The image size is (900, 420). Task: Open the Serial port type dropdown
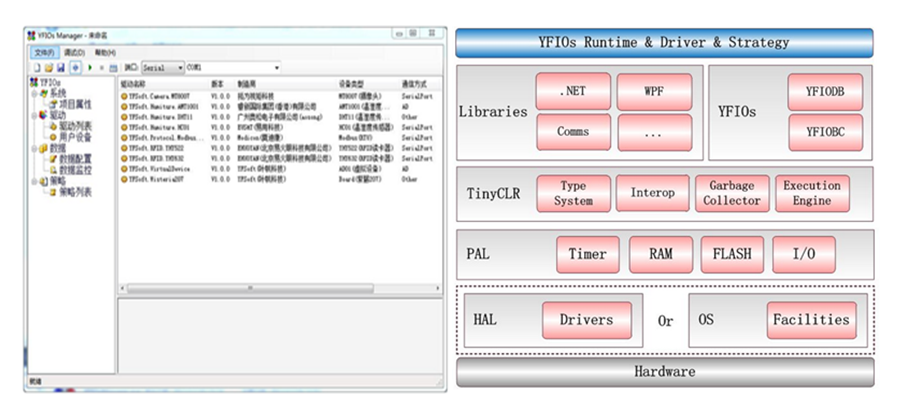(x=163, y=68)
